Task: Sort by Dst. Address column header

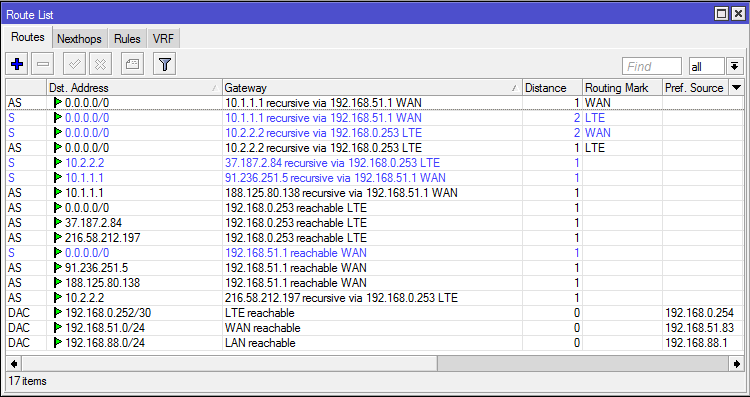Action: [x=134, y=88]
